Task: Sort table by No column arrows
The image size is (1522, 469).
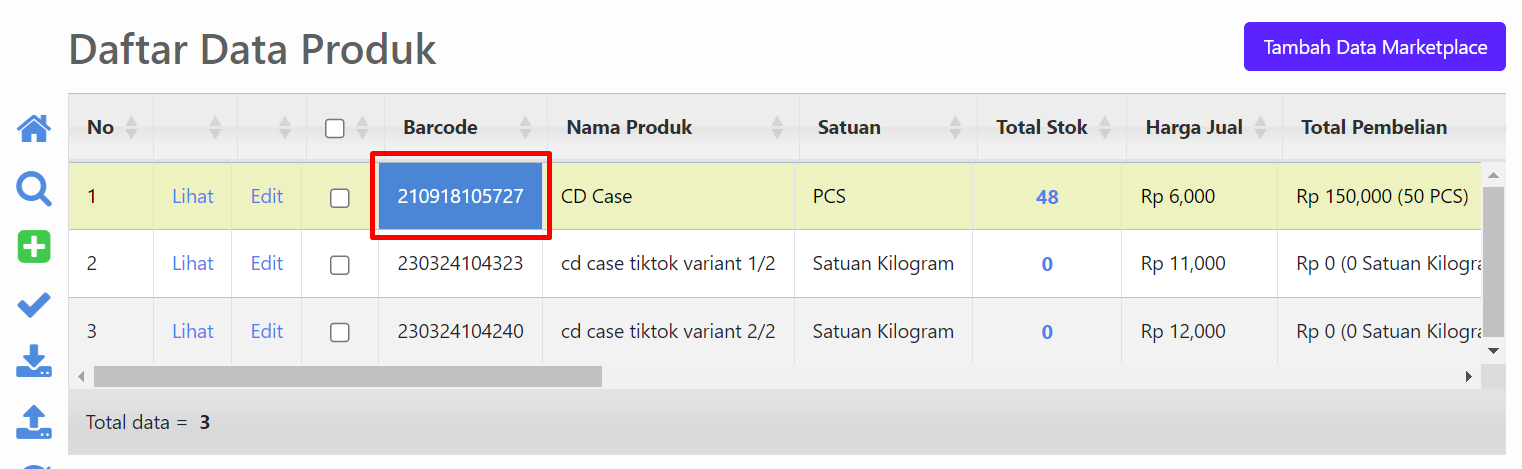Action: point(131,127)
